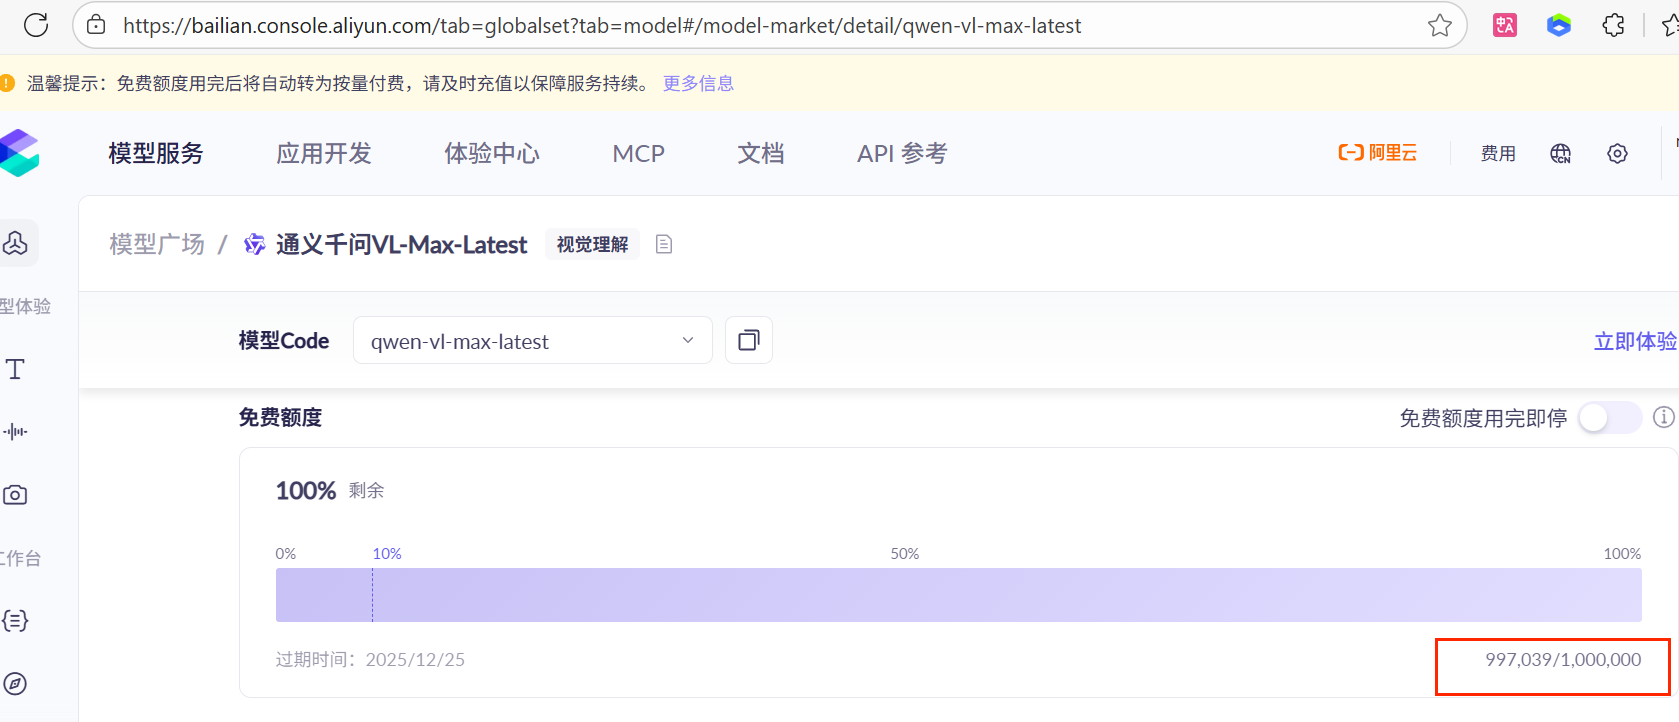Open the 费用 billing link
The width and height of the screenshot is (1679, 722).
1498,153
